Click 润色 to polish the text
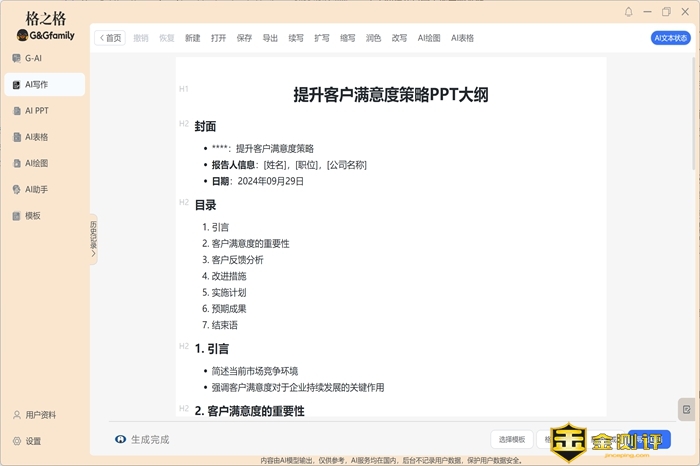Image resolution: width=700 pixels, height=466 pixels. click(x=374, y=38)
